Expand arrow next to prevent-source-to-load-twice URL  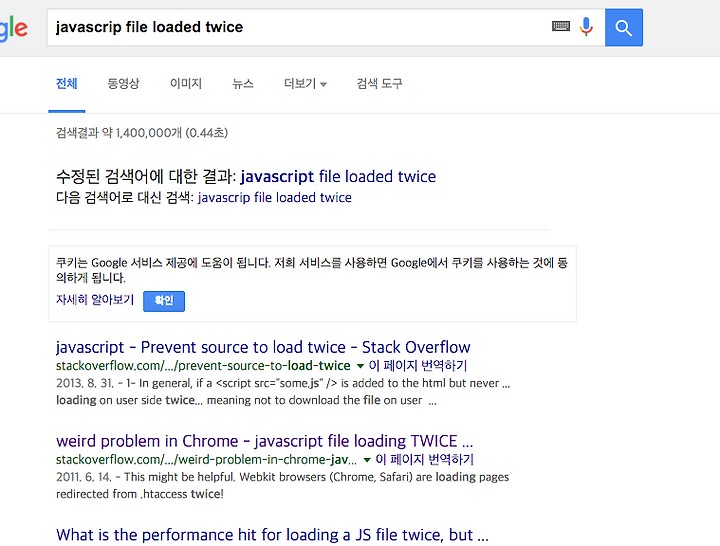tap(360, 366)
